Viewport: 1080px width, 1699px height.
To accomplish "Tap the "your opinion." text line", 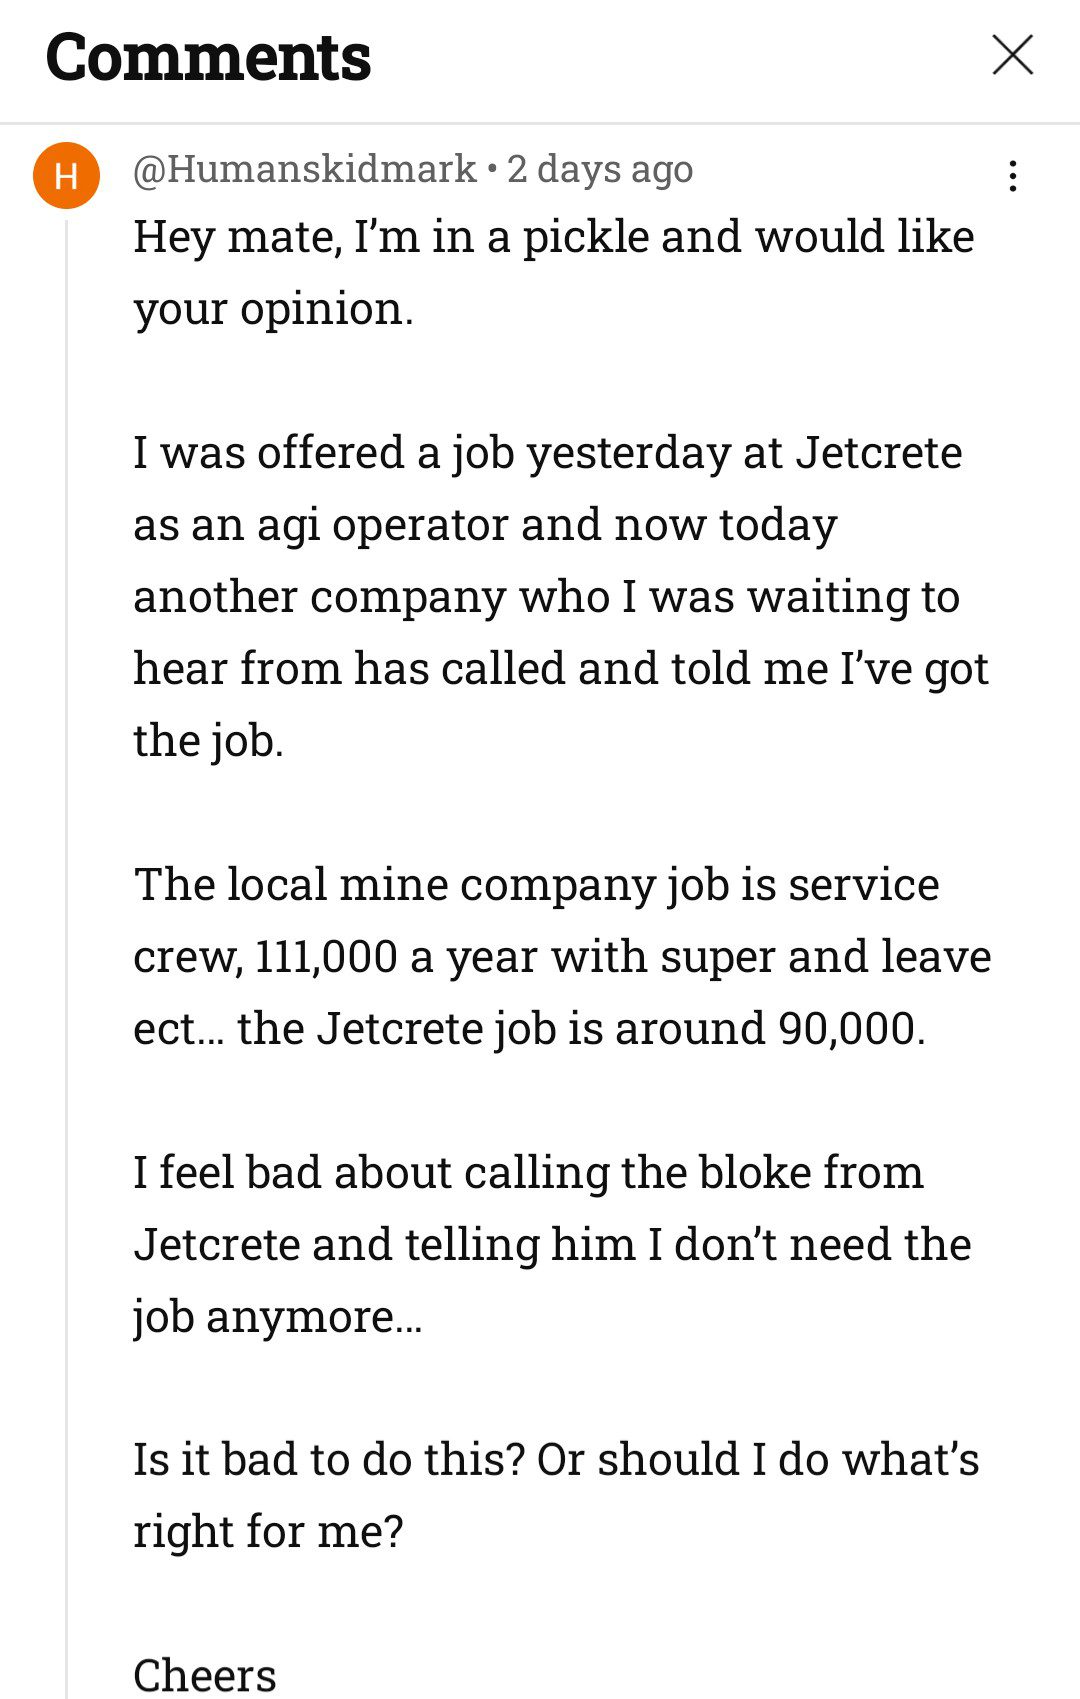I will pyautogui.click(x=273, y=309).
